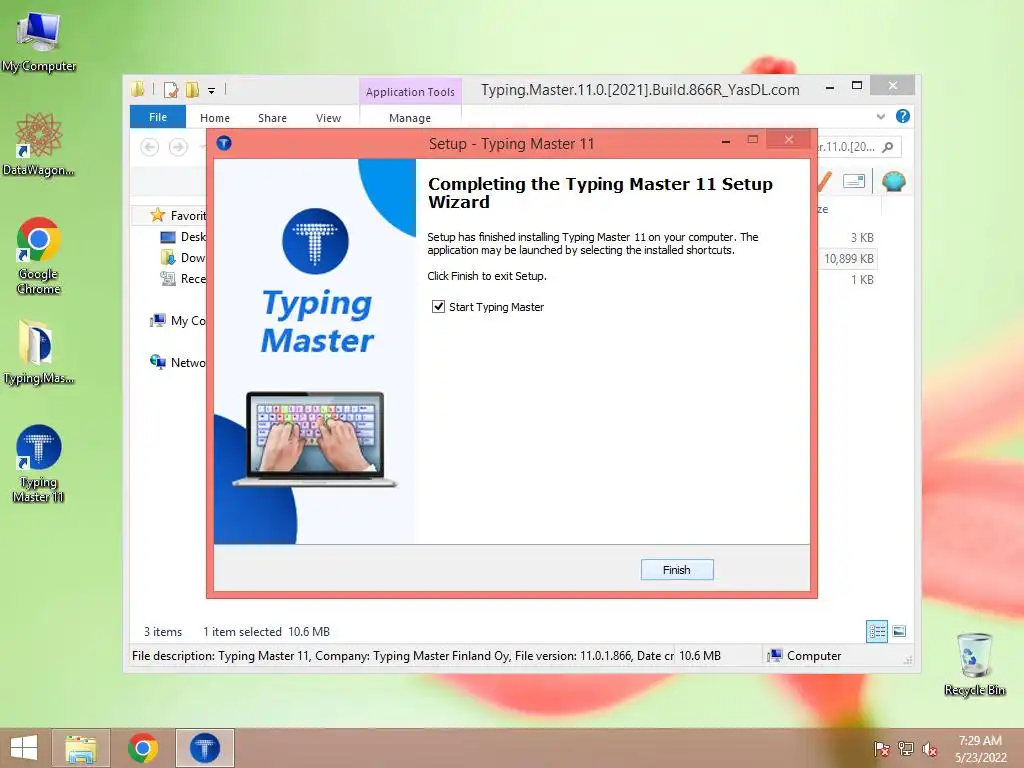Click the Explorer forward arrow
Screen dimensions: 1024x768
point(178,147)
